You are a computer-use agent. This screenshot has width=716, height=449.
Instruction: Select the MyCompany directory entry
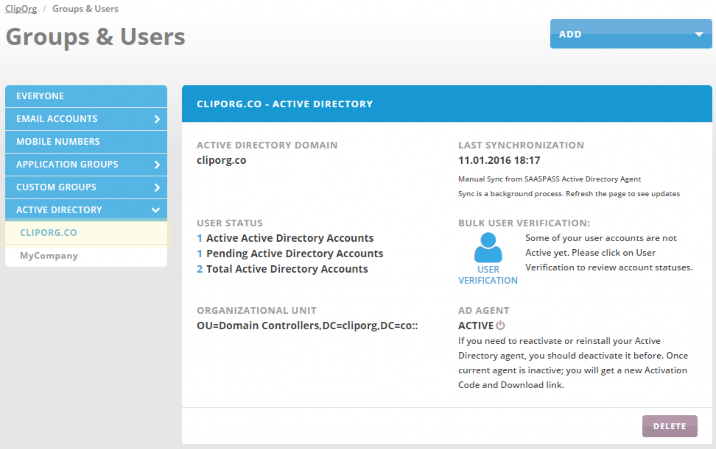(48, 255)
